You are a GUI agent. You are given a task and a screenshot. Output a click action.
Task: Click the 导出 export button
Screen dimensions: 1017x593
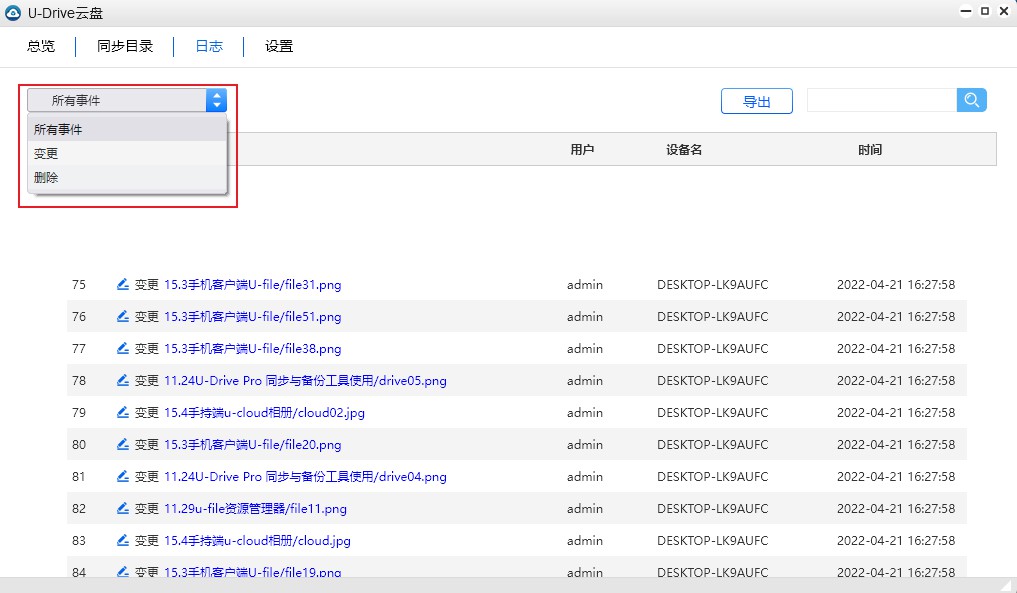757,101
